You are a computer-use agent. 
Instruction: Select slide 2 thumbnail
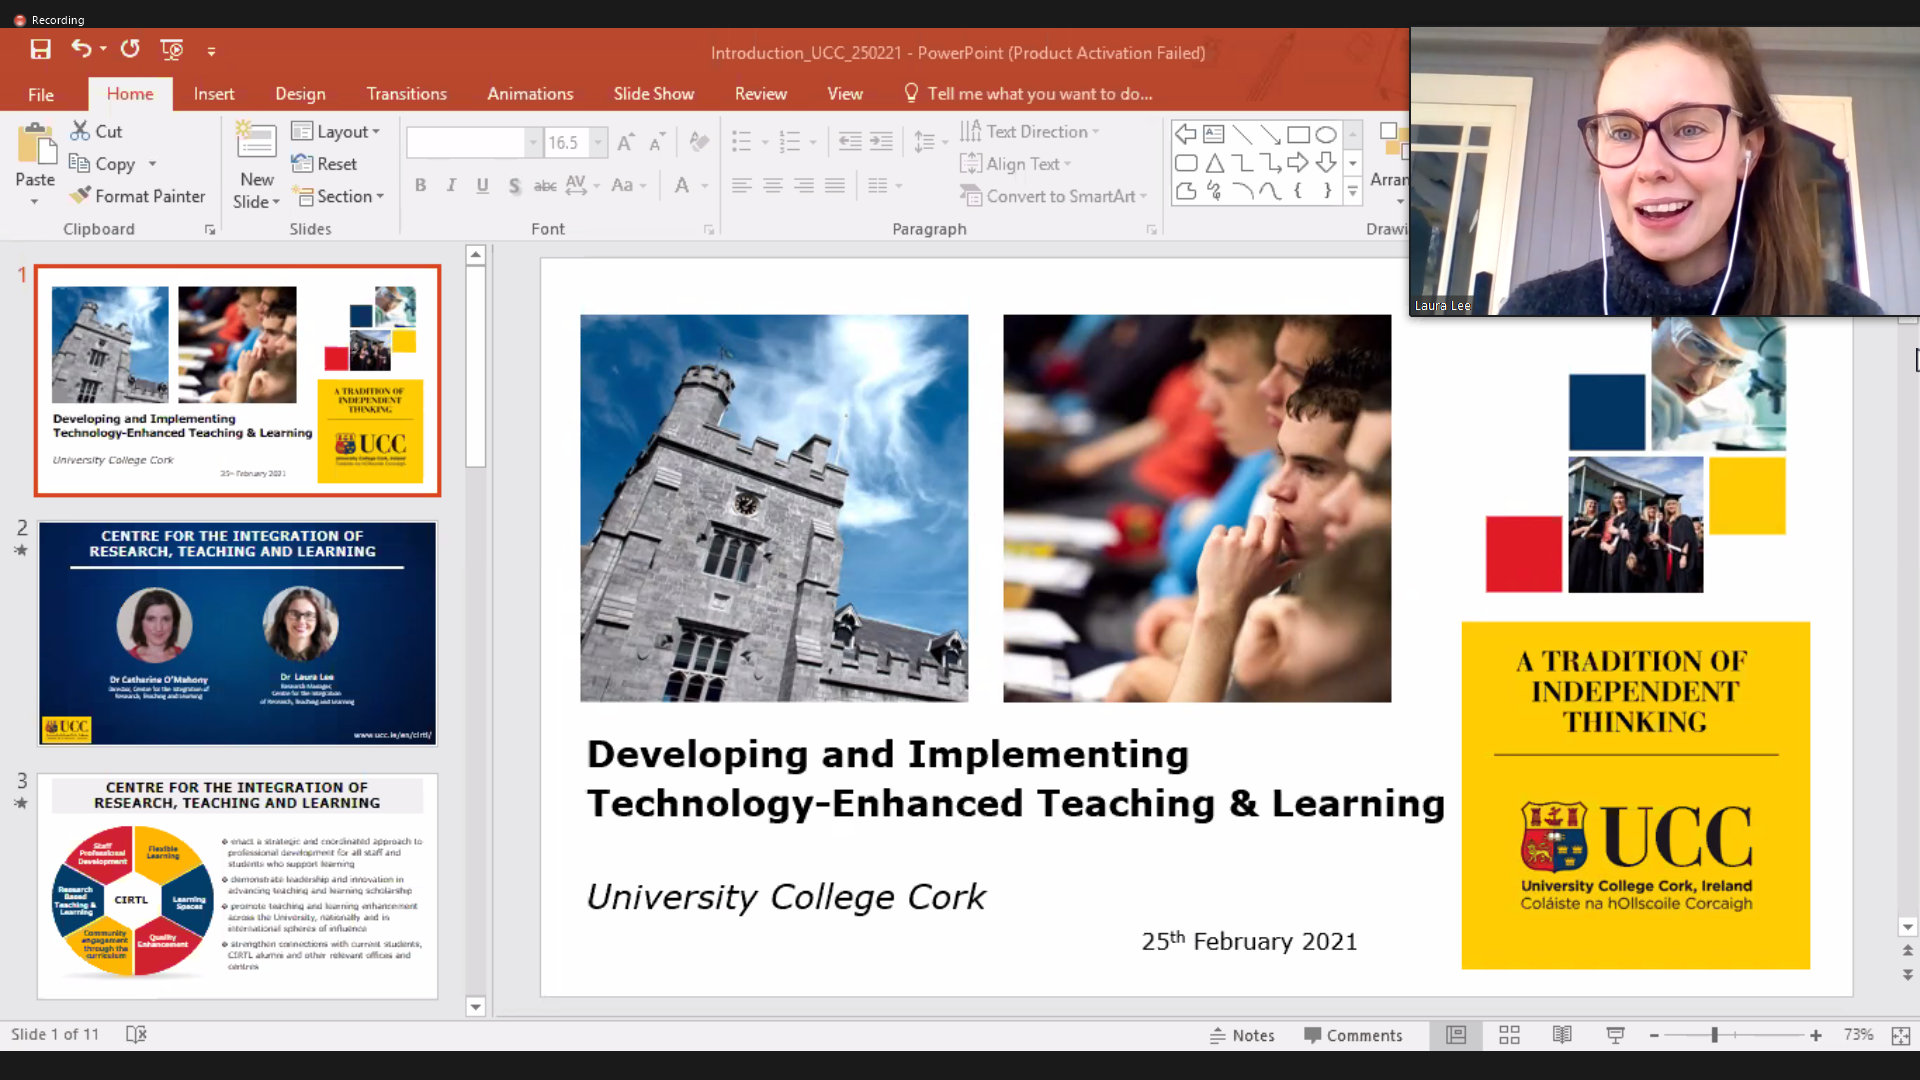point(237,633)
